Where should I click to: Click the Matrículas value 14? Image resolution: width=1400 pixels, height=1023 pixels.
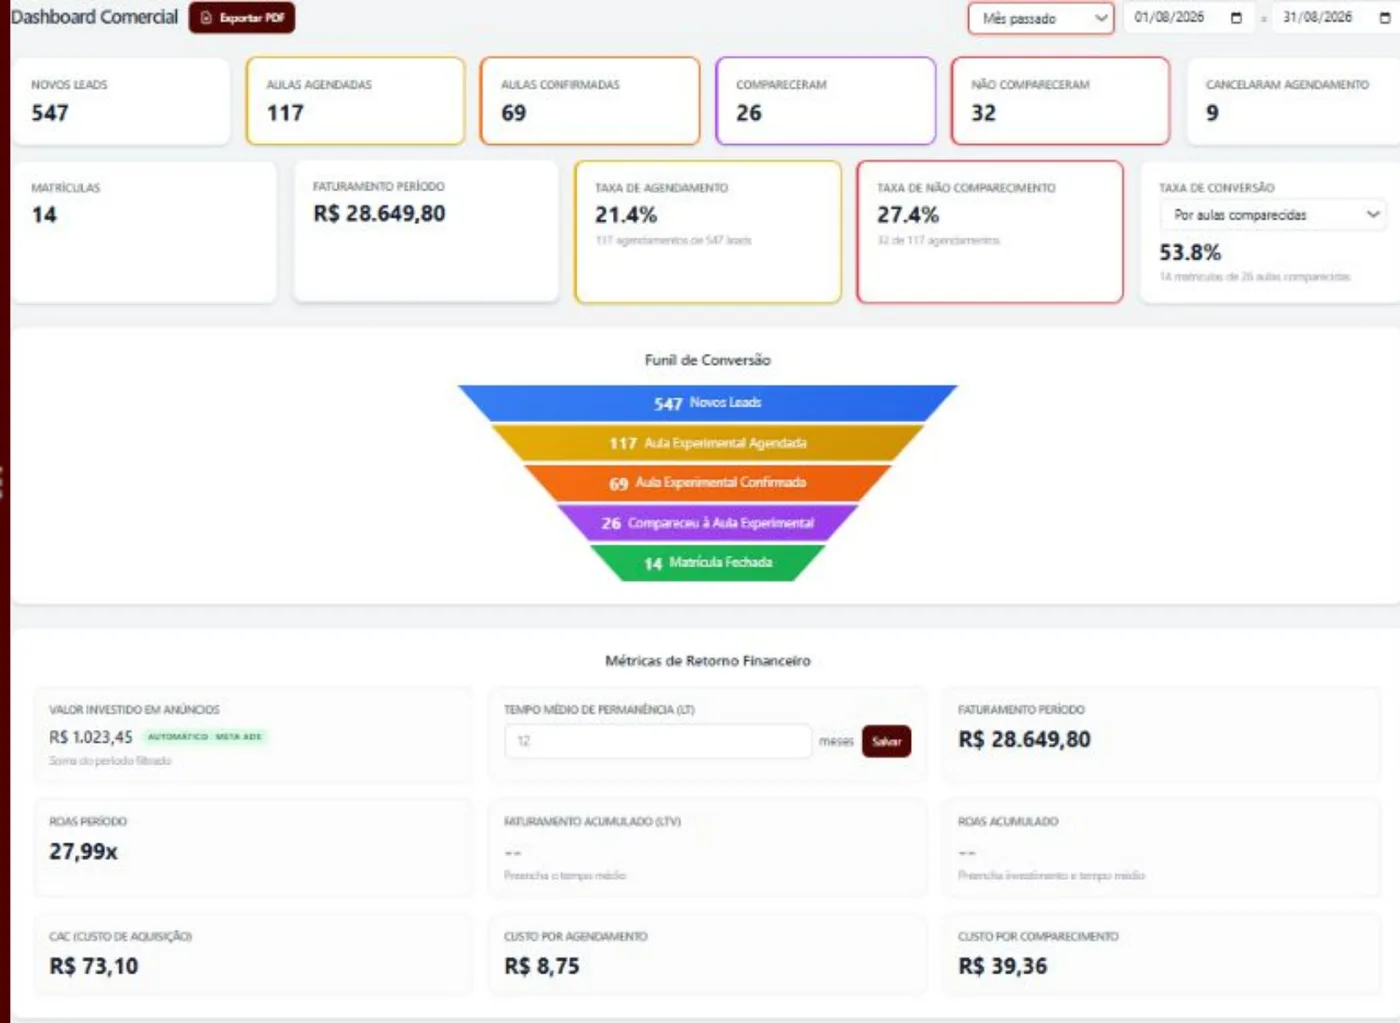click(44, 215)
